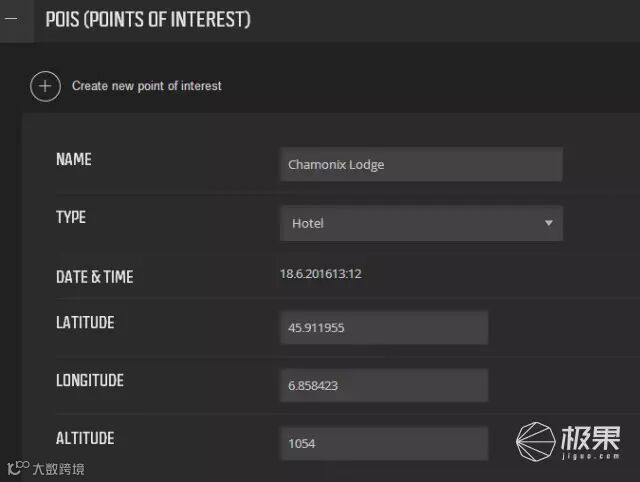Open the Type dropdown showing Hotel
Screen dimensions: 640x482
421,223
